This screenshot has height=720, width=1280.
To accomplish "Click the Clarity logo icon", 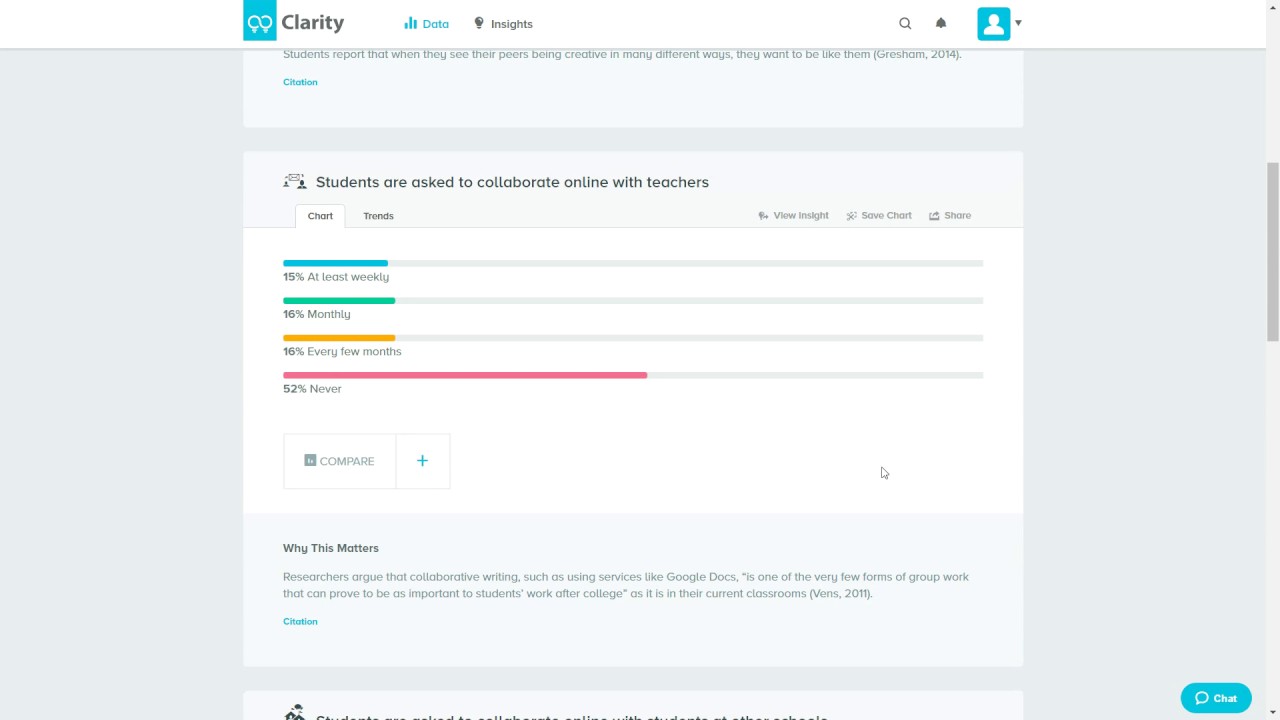I will (260, 21).
